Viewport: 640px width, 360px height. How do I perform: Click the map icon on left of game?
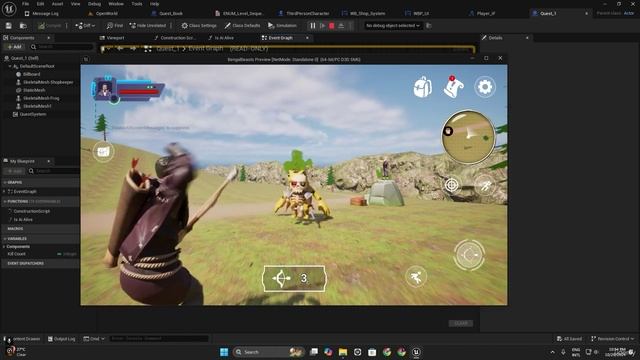click(x=103, y=152)
